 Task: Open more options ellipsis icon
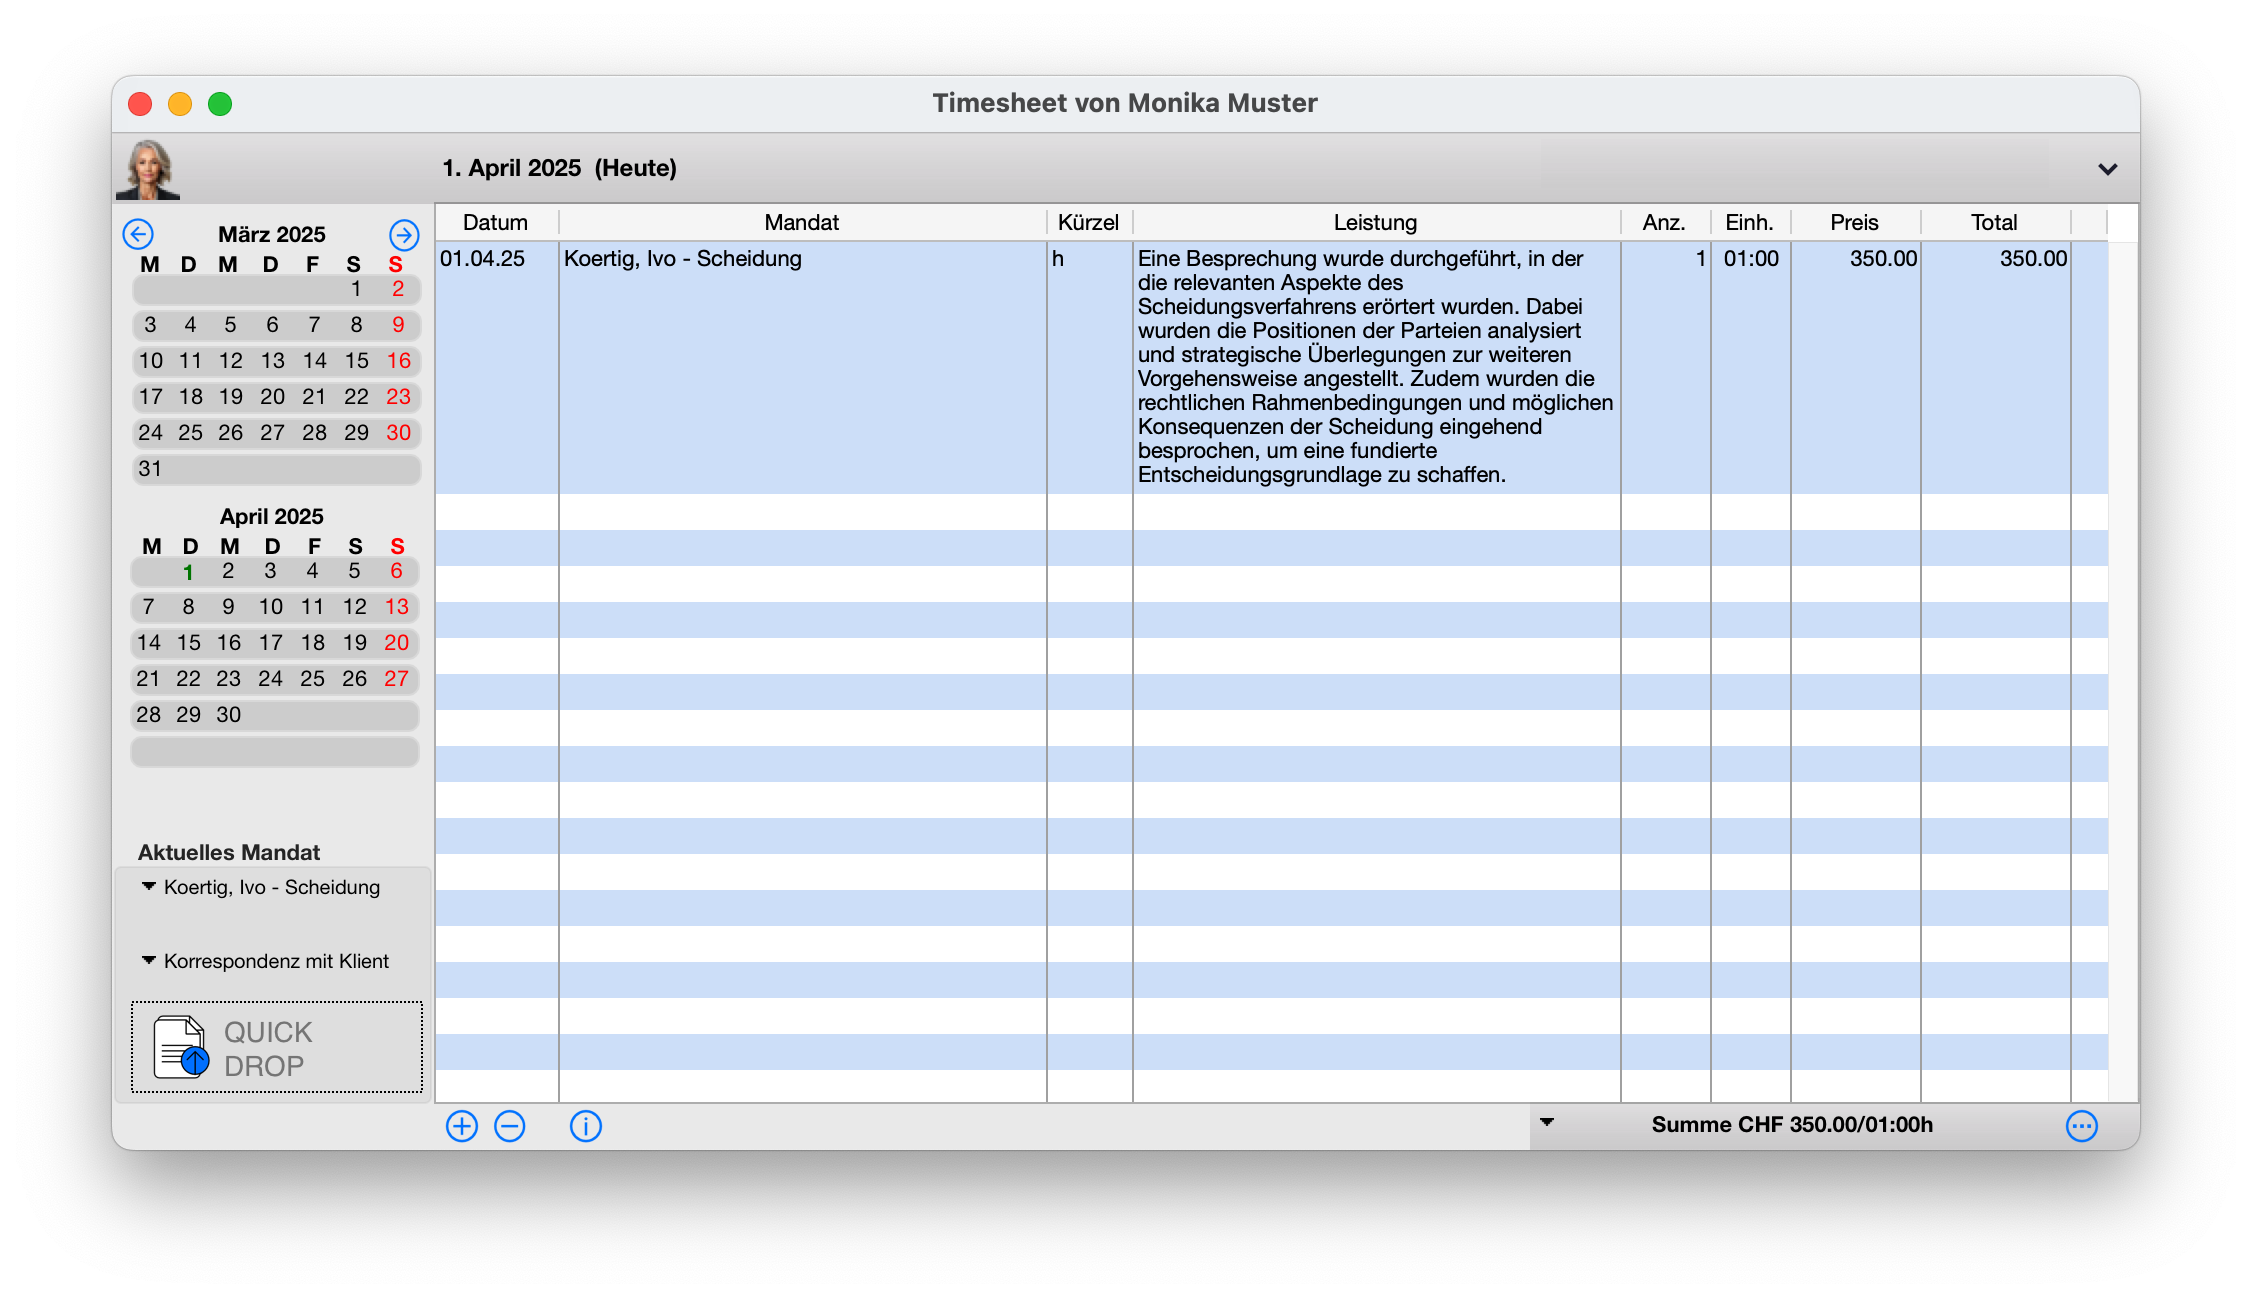tap(2082, 1126)
